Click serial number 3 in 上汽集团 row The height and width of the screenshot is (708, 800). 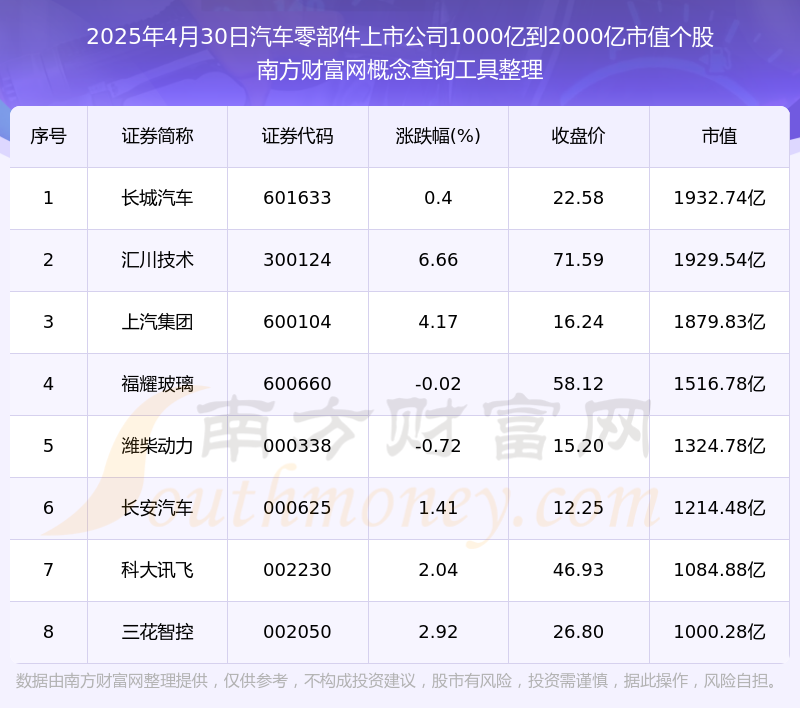click(x=48, y=322)
